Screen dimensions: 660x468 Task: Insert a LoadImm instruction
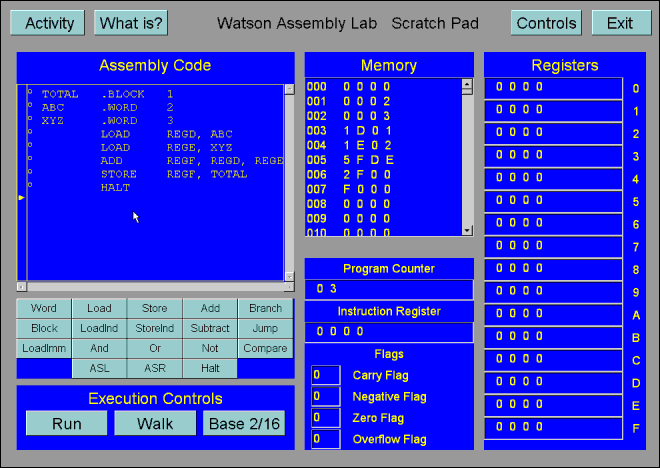(44, 348)
